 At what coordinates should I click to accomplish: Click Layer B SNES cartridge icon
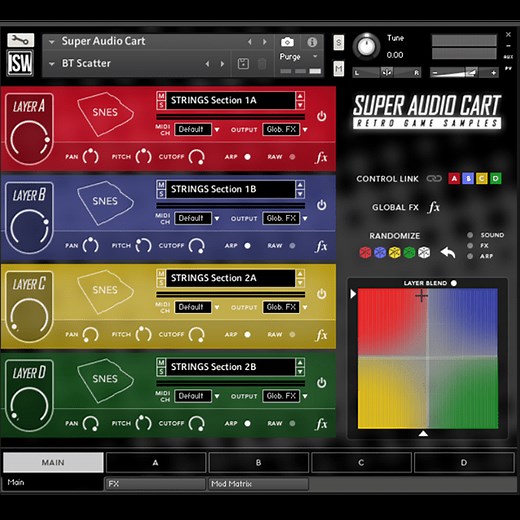105,203
